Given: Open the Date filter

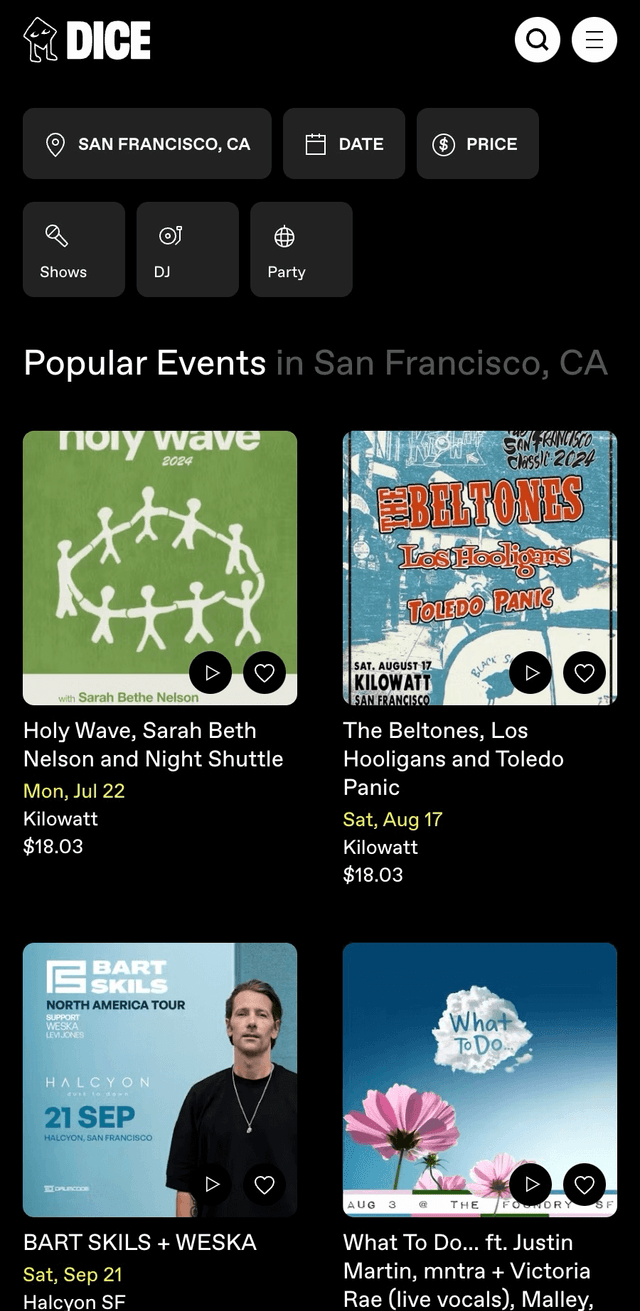Looking at the screenshot, I should [344, 144].
